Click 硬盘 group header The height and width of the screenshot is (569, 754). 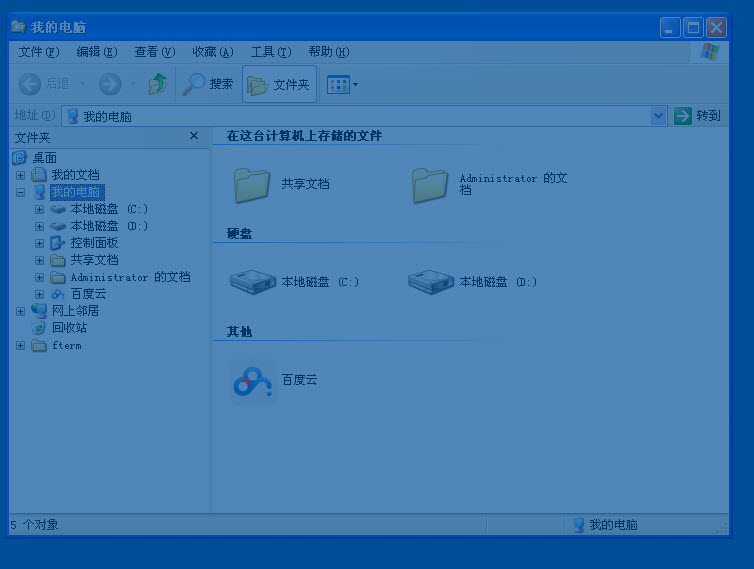tap(239, 234)
